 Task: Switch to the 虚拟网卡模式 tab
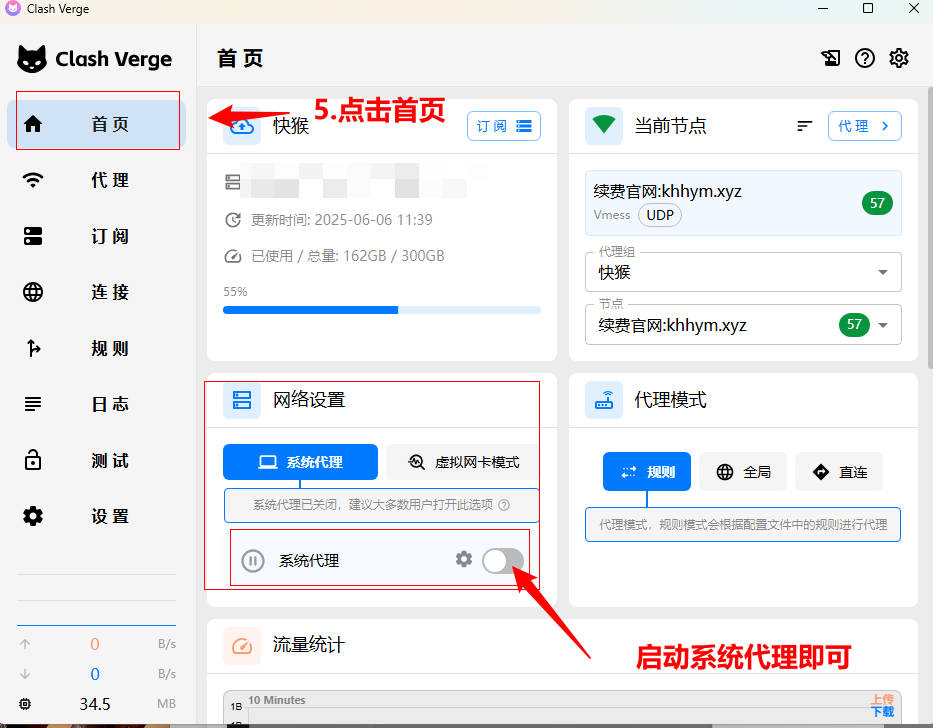tap(463, 462)
